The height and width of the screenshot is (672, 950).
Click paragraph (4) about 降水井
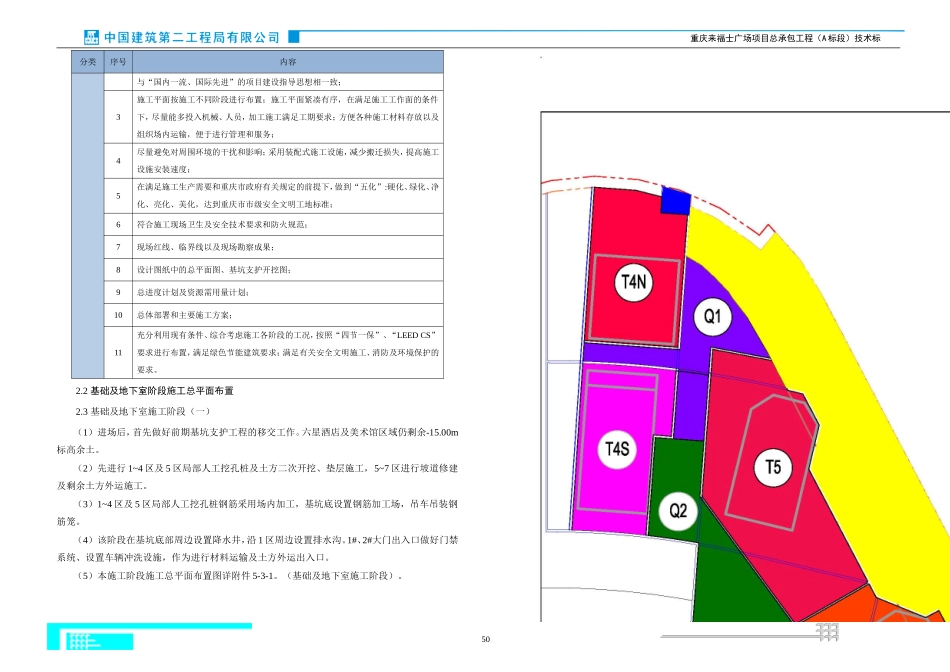[x=257, y=548]
